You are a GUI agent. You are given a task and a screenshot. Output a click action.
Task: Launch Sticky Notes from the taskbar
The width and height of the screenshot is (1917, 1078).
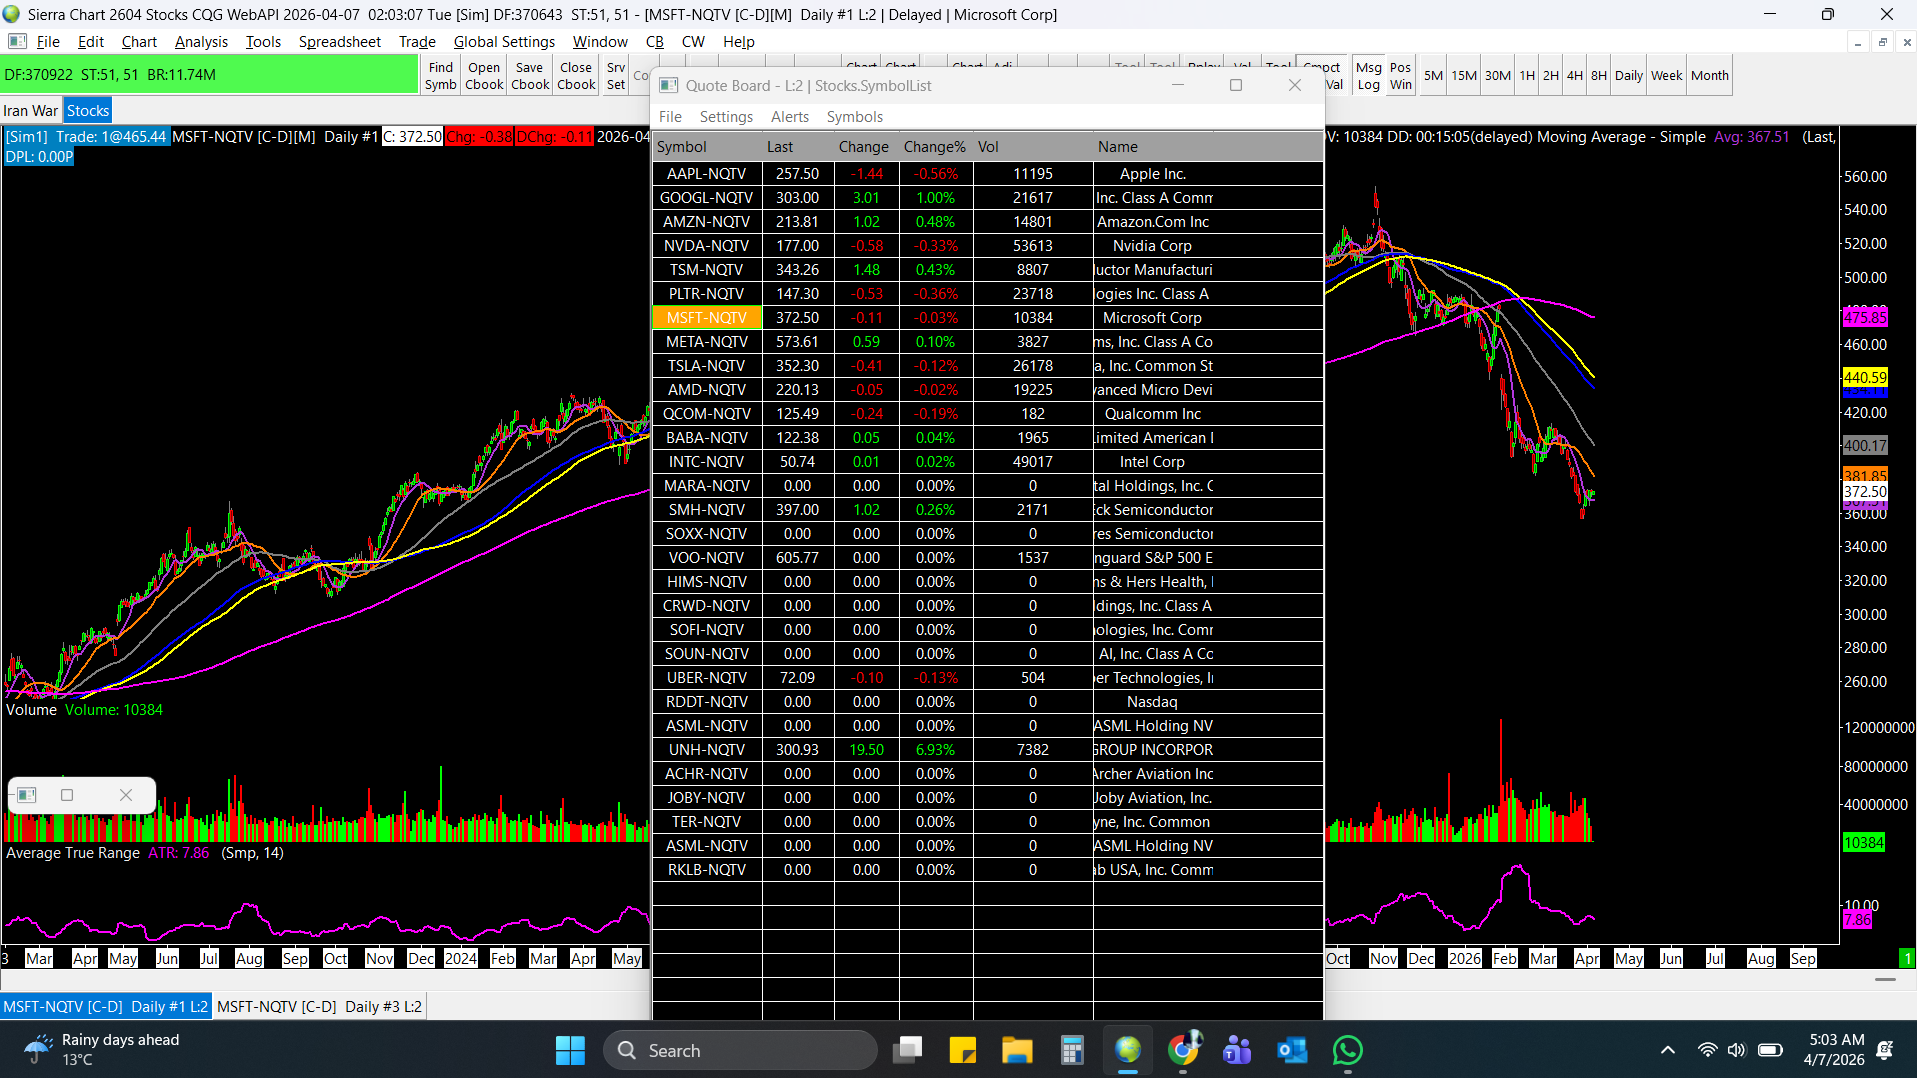(x=962, y=1050)
